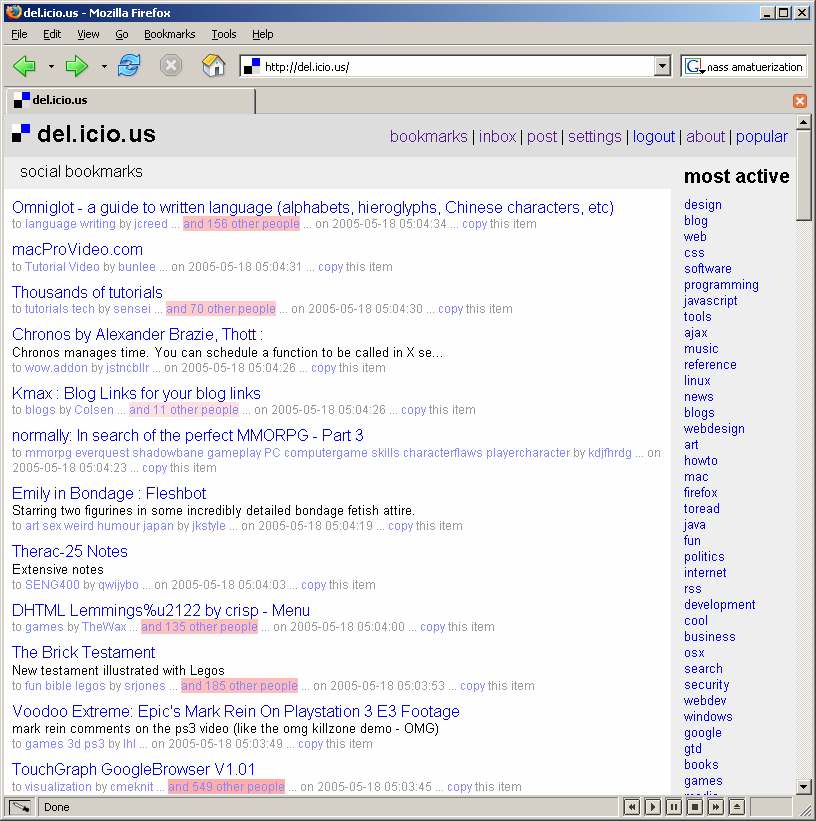Select the 'firefox' tag in most active
The width and height of the screenshot is (816, 821).
pos(700,493)
